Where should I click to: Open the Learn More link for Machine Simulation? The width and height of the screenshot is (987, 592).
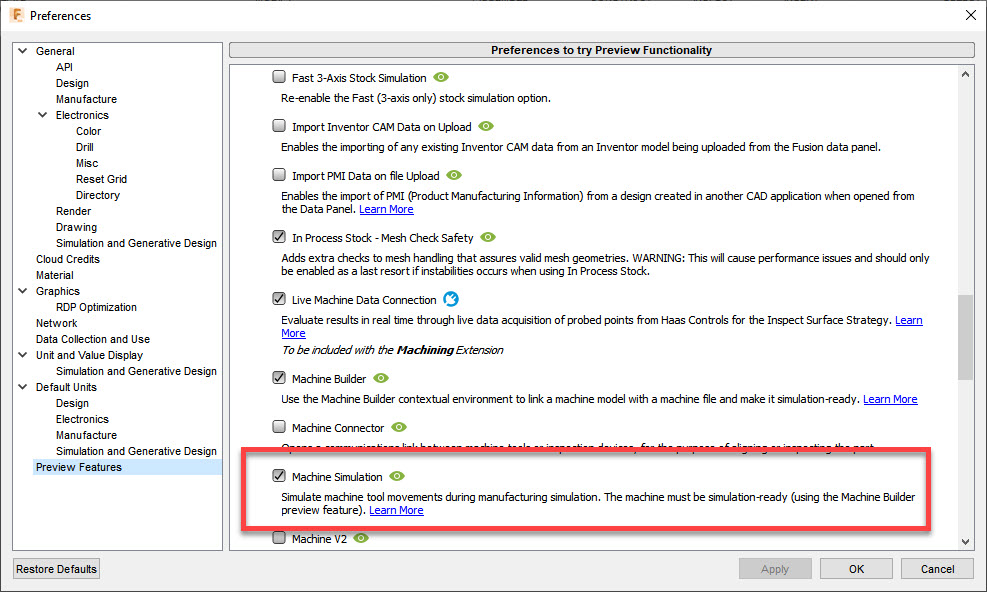coord(396,510)
